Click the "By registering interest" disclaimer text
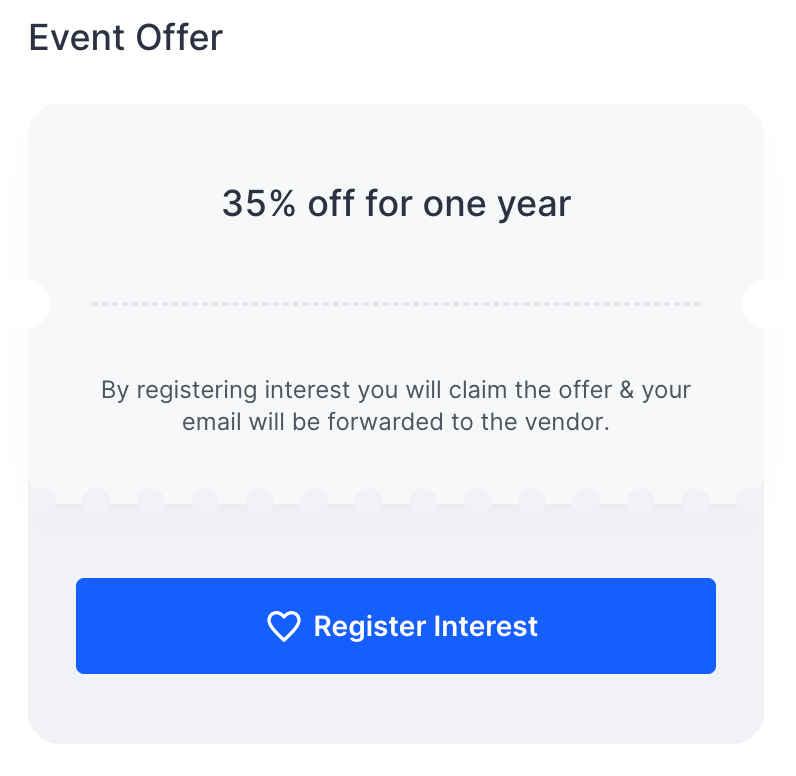 [x=396, y=405]
